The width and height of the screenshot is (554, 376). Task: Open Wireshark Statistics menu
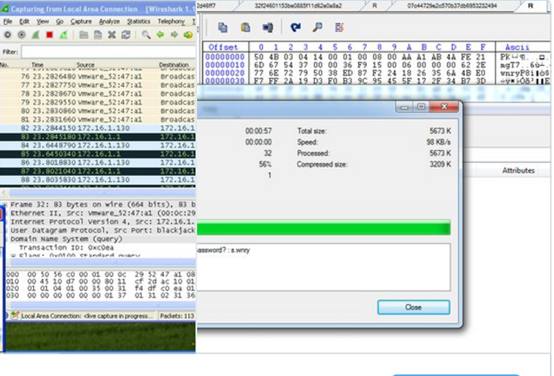coord(138,22)
